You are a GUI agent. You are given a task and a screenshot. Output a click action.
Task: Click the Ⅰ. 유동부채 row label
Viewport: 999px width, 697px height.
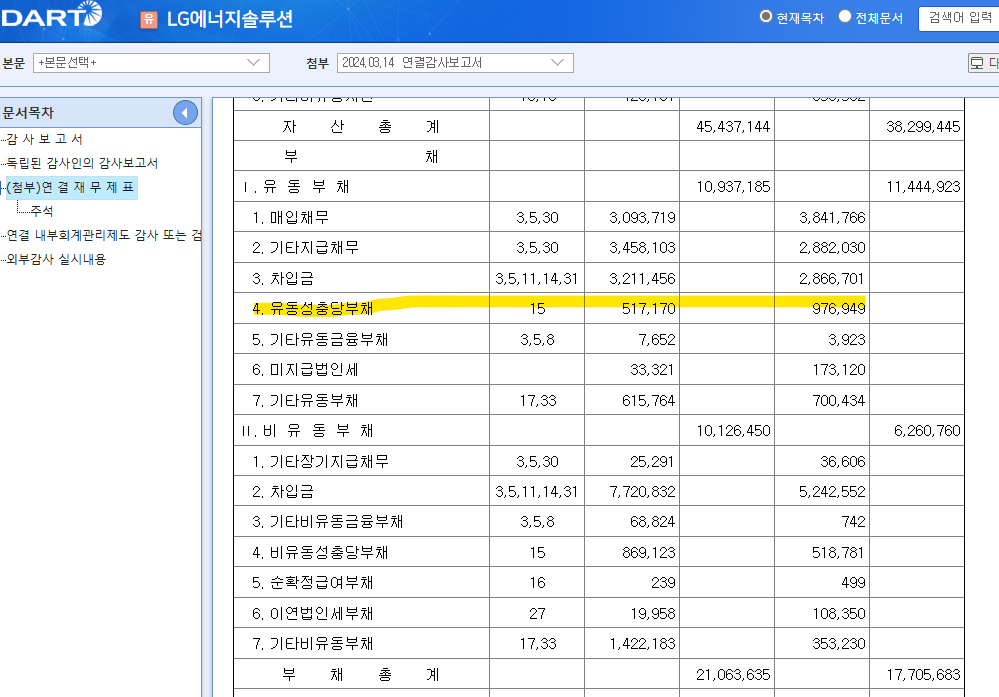[x=296, y=187]
